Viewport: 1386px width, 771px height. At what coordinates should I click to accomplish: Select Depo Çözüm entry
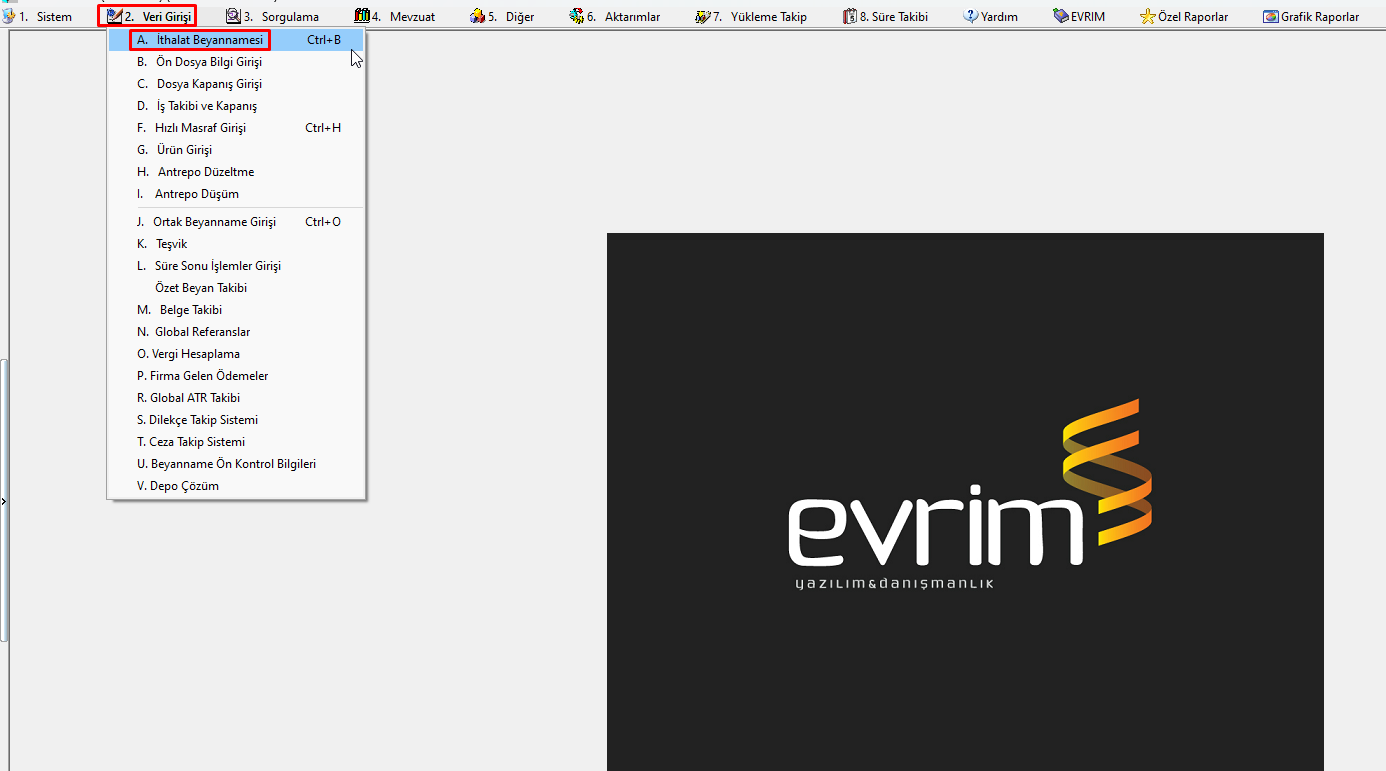point(237,486)
